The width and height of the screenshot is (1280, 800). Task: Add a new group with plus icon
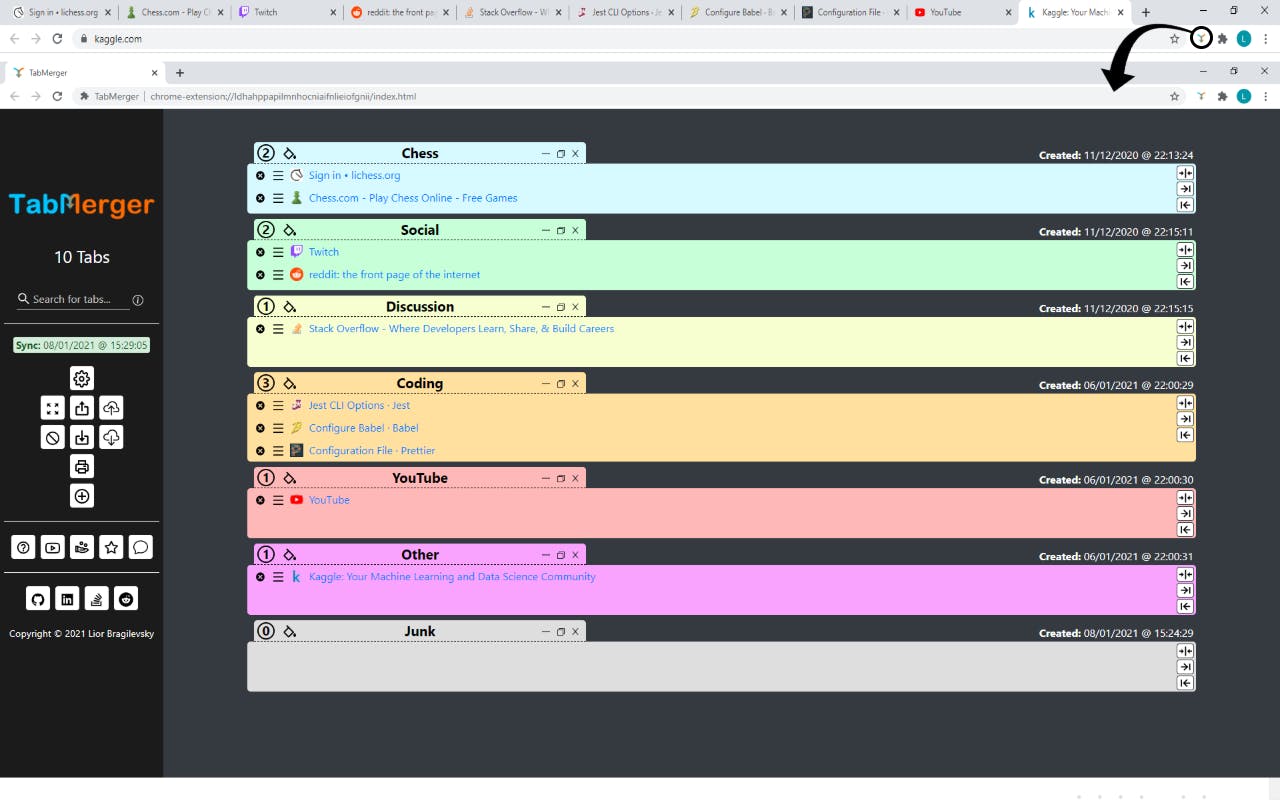tap(82, 496)
